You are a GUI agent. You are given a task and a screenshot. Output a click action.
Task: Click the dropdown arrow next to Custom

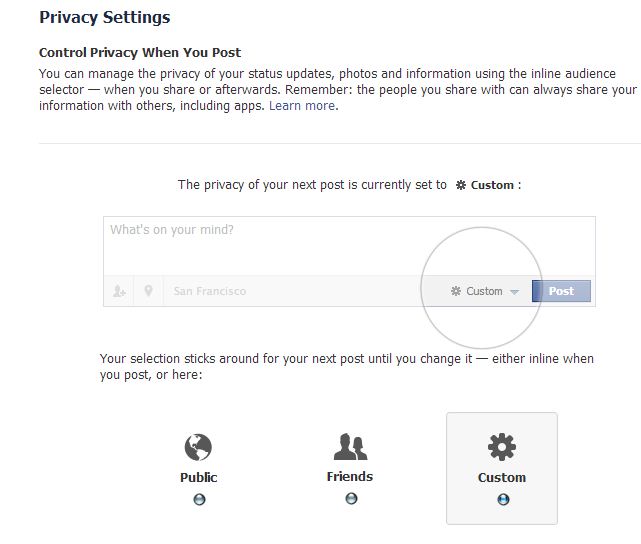click(514, 292)
